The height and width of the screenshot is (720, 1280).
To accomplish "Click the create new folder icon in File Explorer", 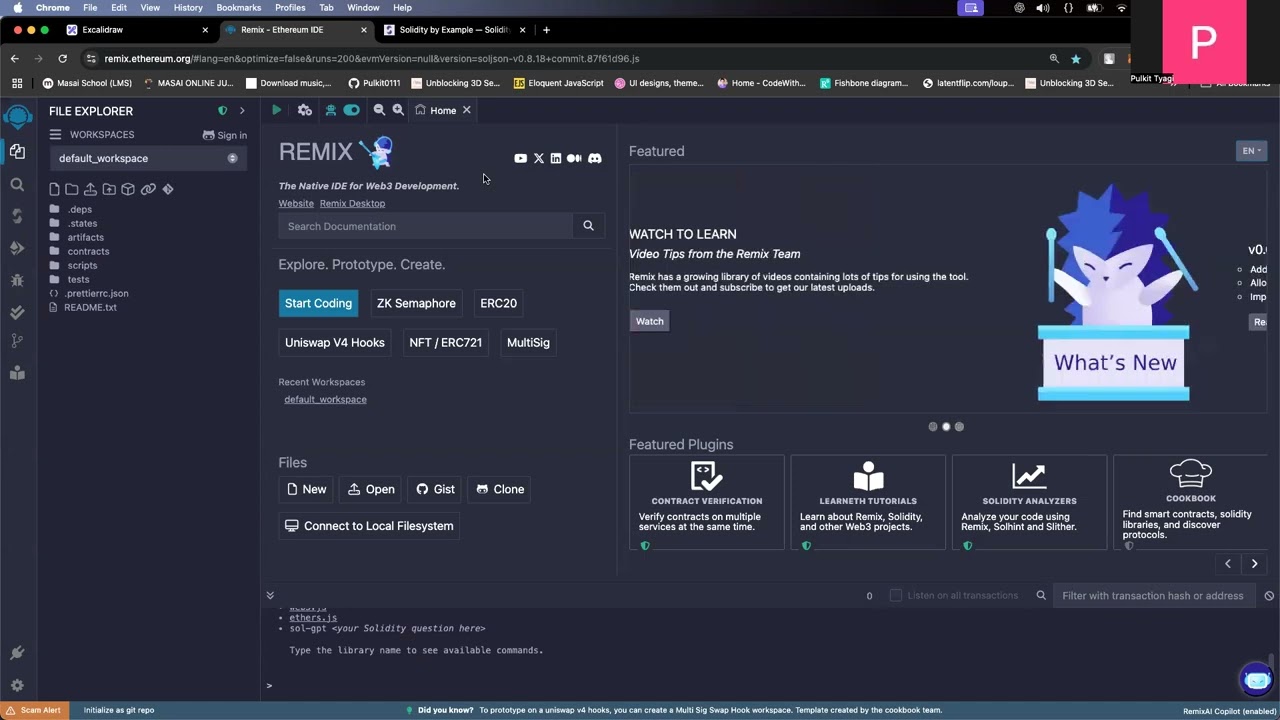I will (72, 189).
